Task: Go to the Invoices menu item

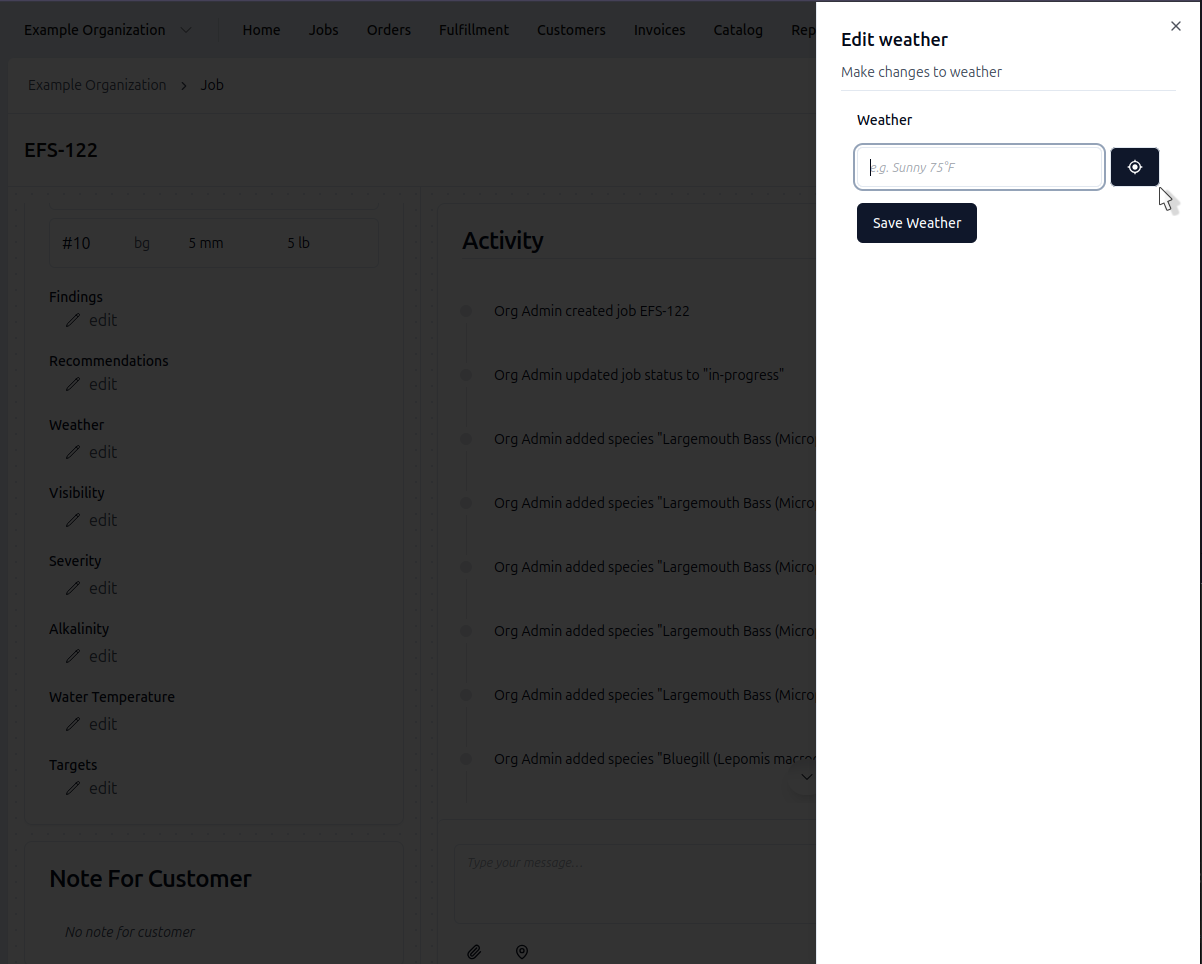Action: pos(659,30)
